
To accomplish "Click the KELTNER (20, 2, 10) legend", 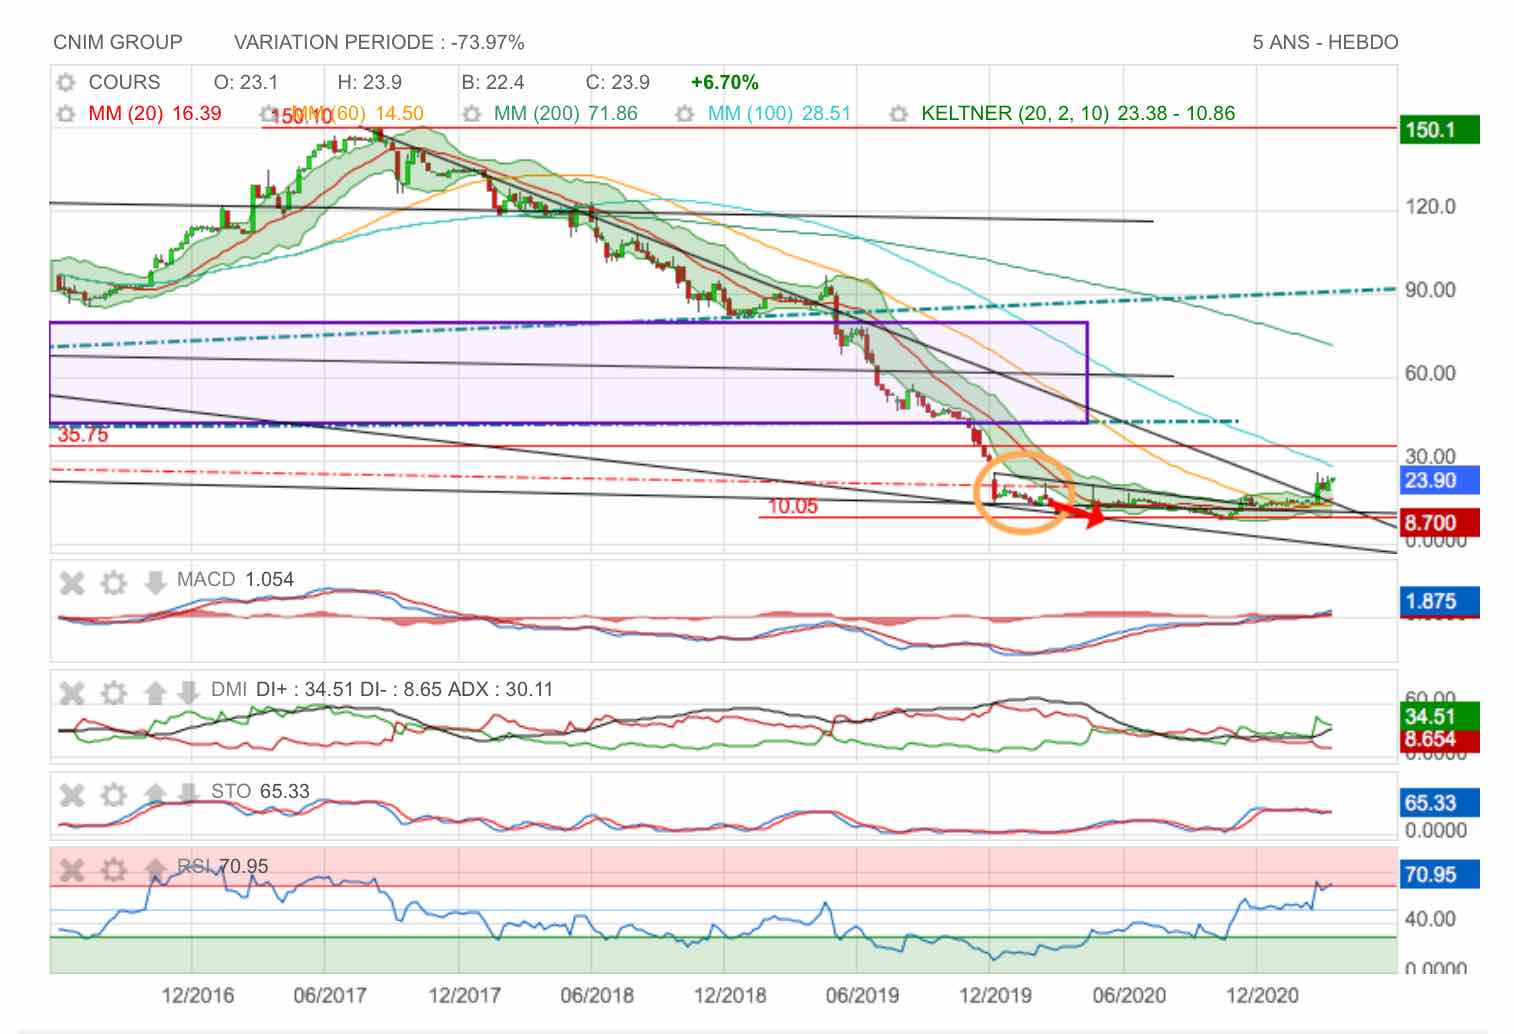I will coord(1078,113).
